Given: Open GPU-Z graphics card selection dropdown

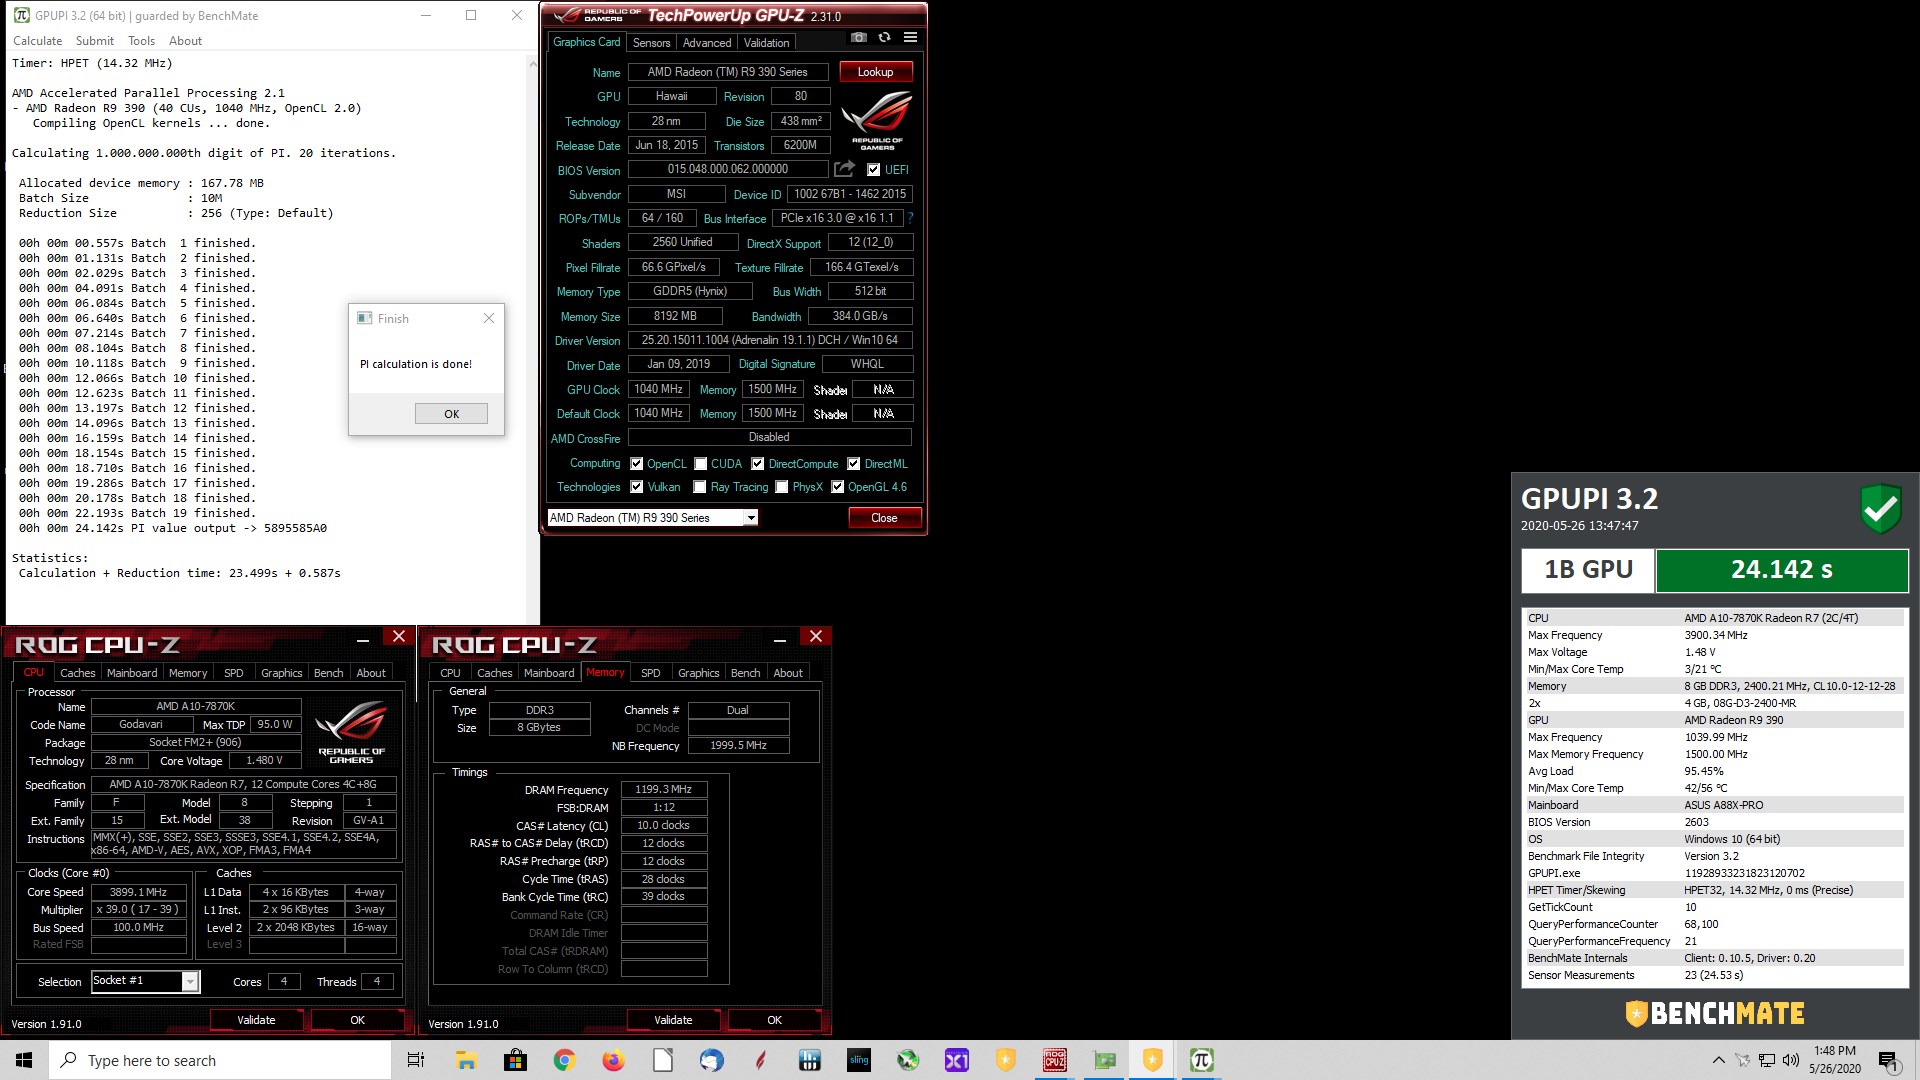Looking at the screenshot, I should point(751,517).
